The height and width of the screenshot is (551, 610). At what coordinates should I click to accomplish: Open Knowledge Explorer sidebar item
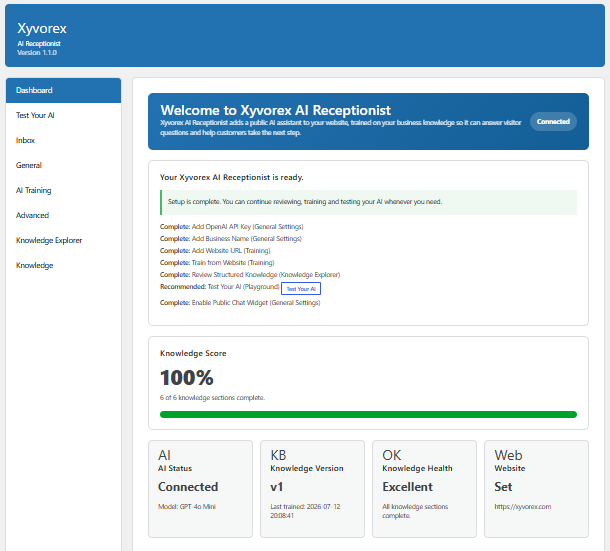click(63, 240)
